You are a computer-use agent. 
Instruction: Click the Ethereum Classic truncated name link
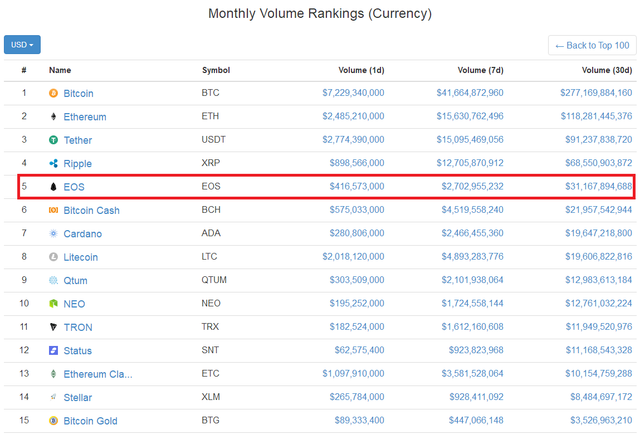[x=97, y=374]
